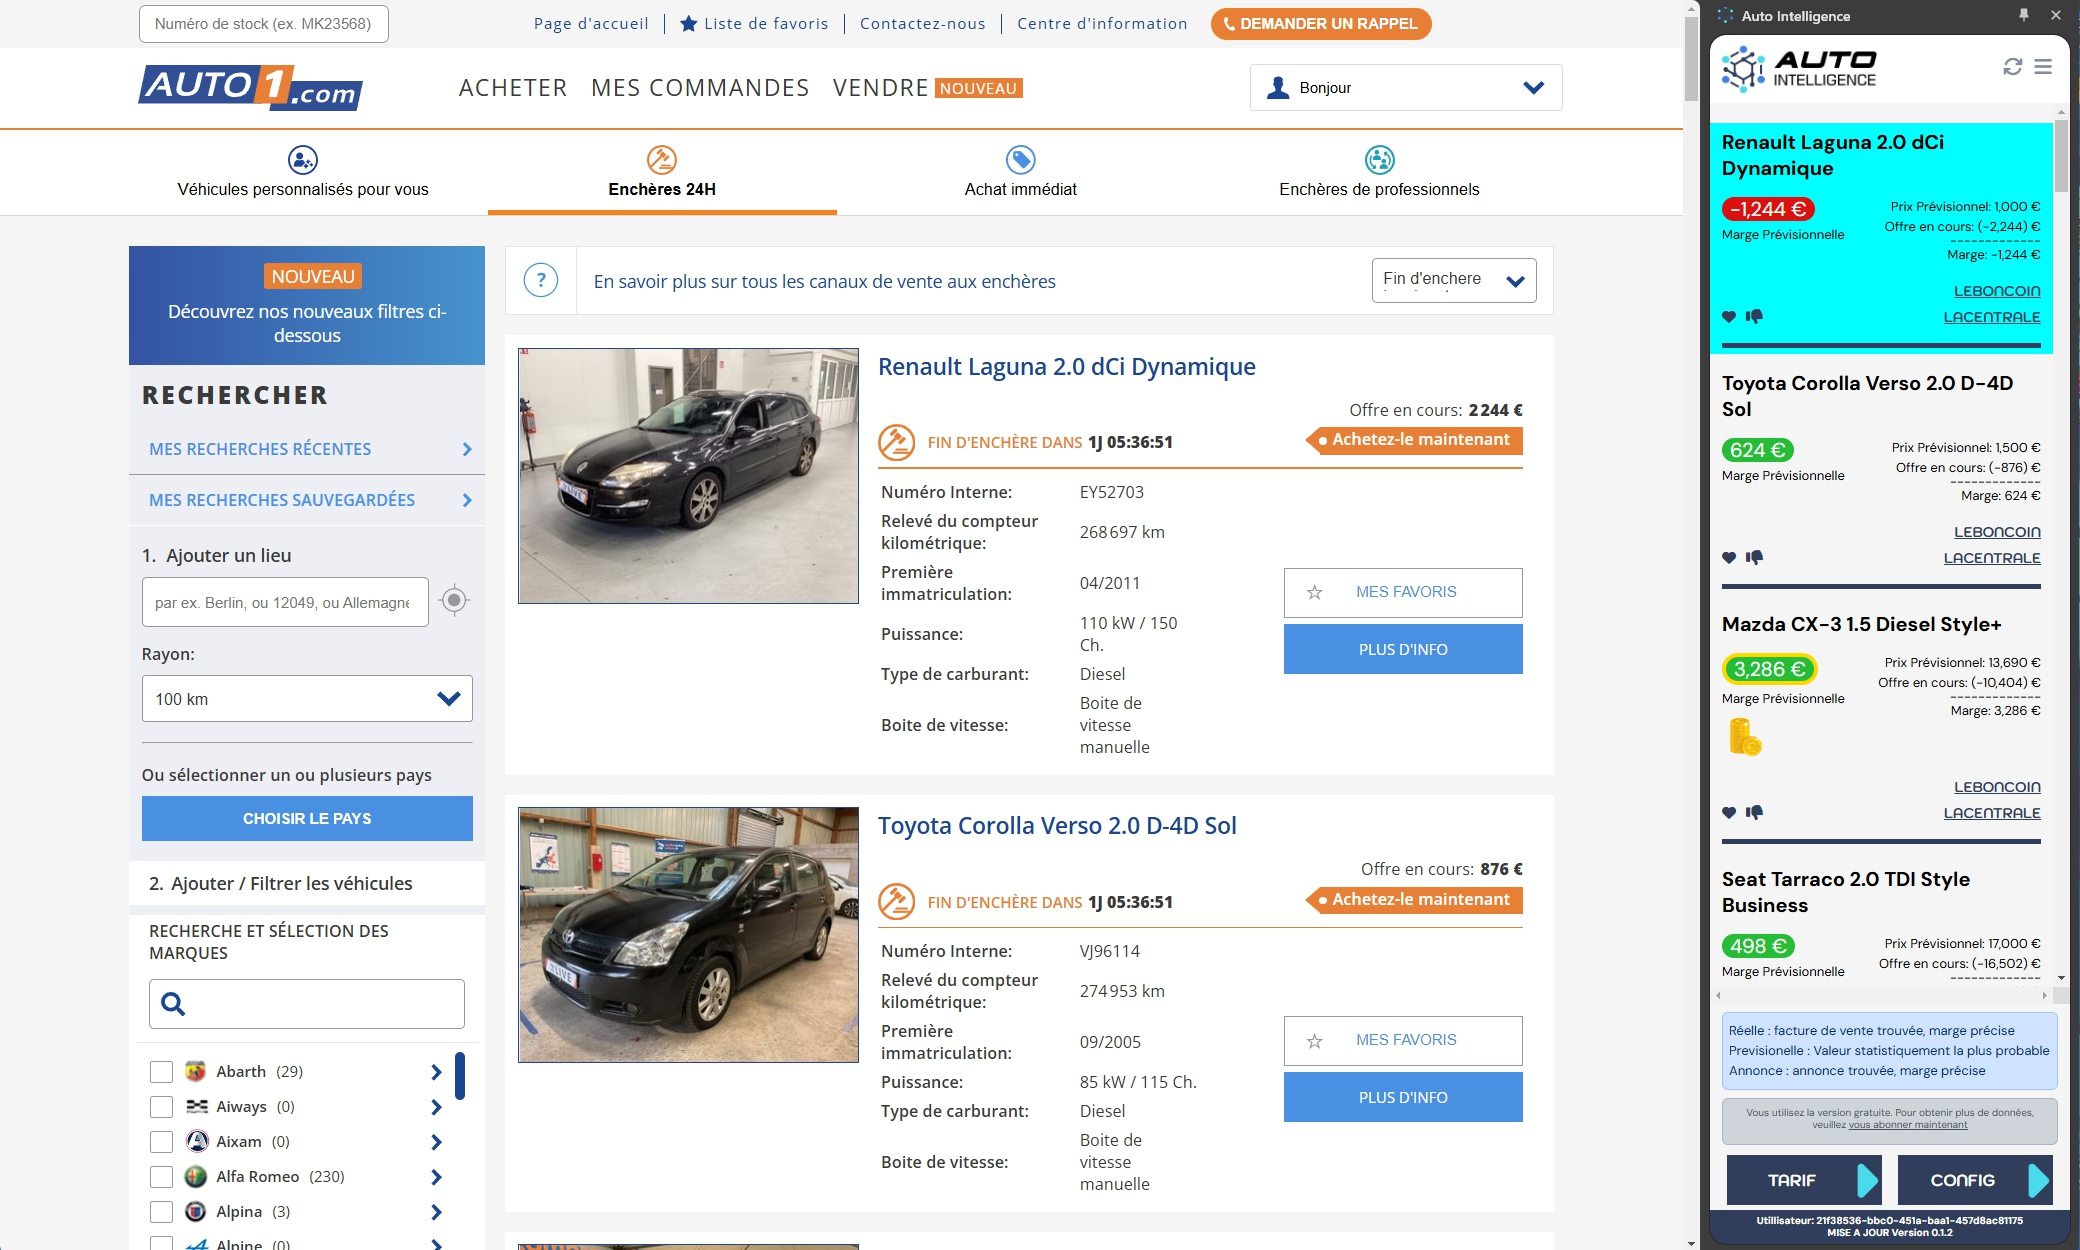This screenshot has height=1250, width=2080.
Task: Click the brand list scrollbar handle
Action: (460, 1076)
